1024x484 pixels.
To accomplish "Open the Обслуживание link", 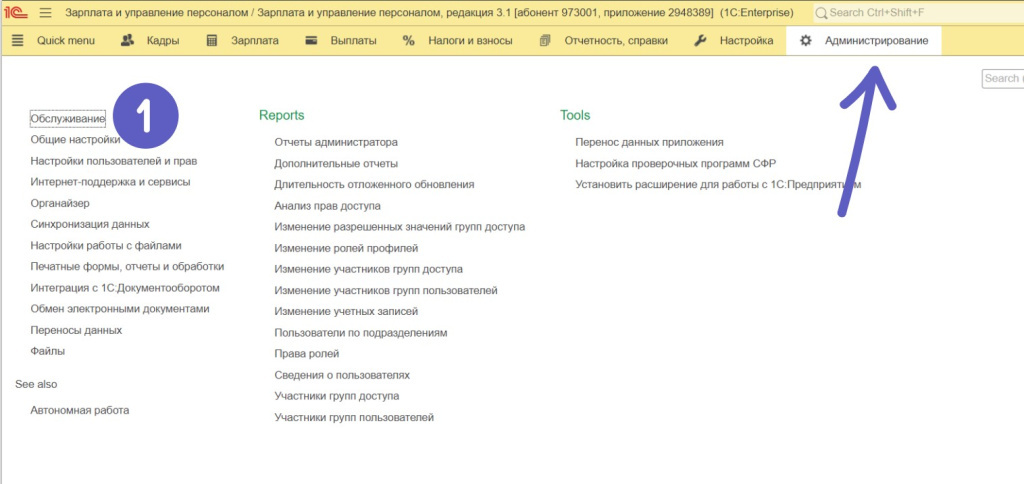I will tap(68, 119).
